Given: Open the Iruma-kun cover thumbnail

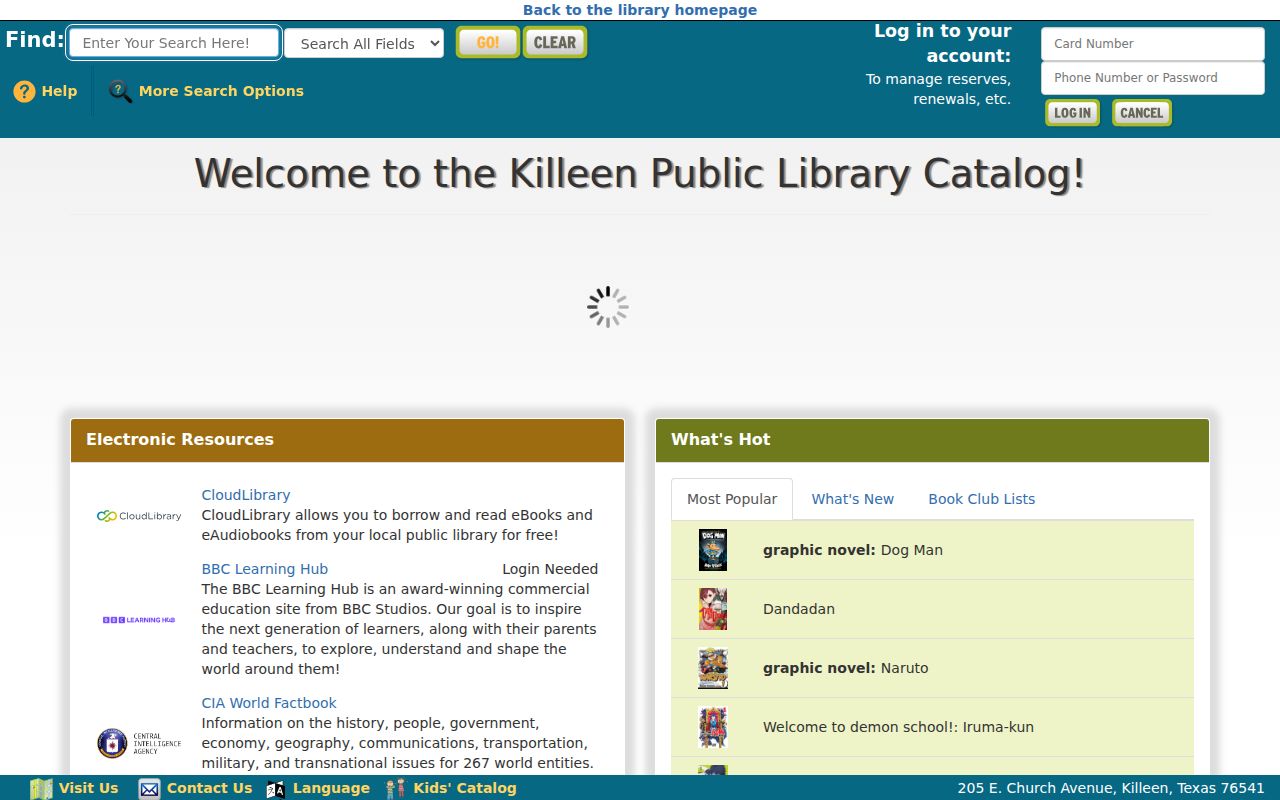Looking at the screenshot, I should click(x=713, y=727).
